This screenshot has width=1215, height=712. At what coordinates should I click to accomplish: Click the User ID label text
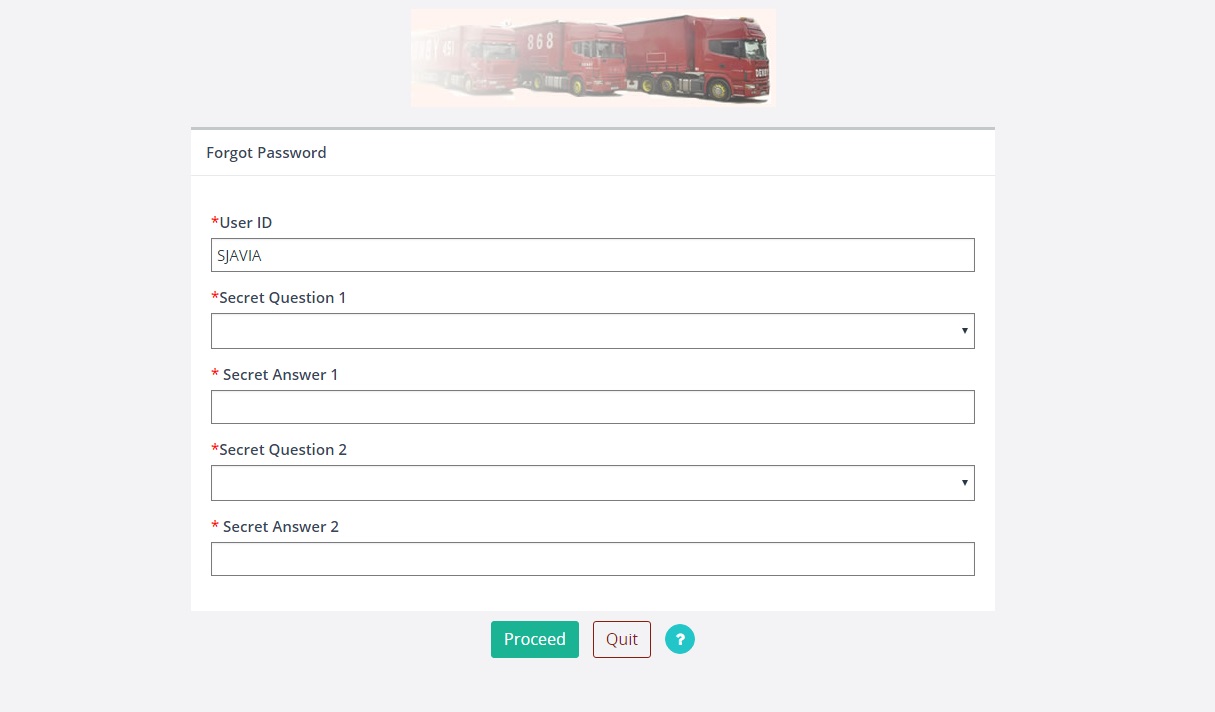(246, 222)
